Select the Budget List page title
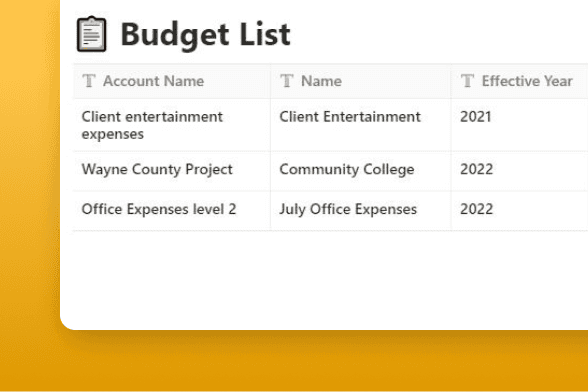This screenshot has height=392, width=588. (206, 35)
